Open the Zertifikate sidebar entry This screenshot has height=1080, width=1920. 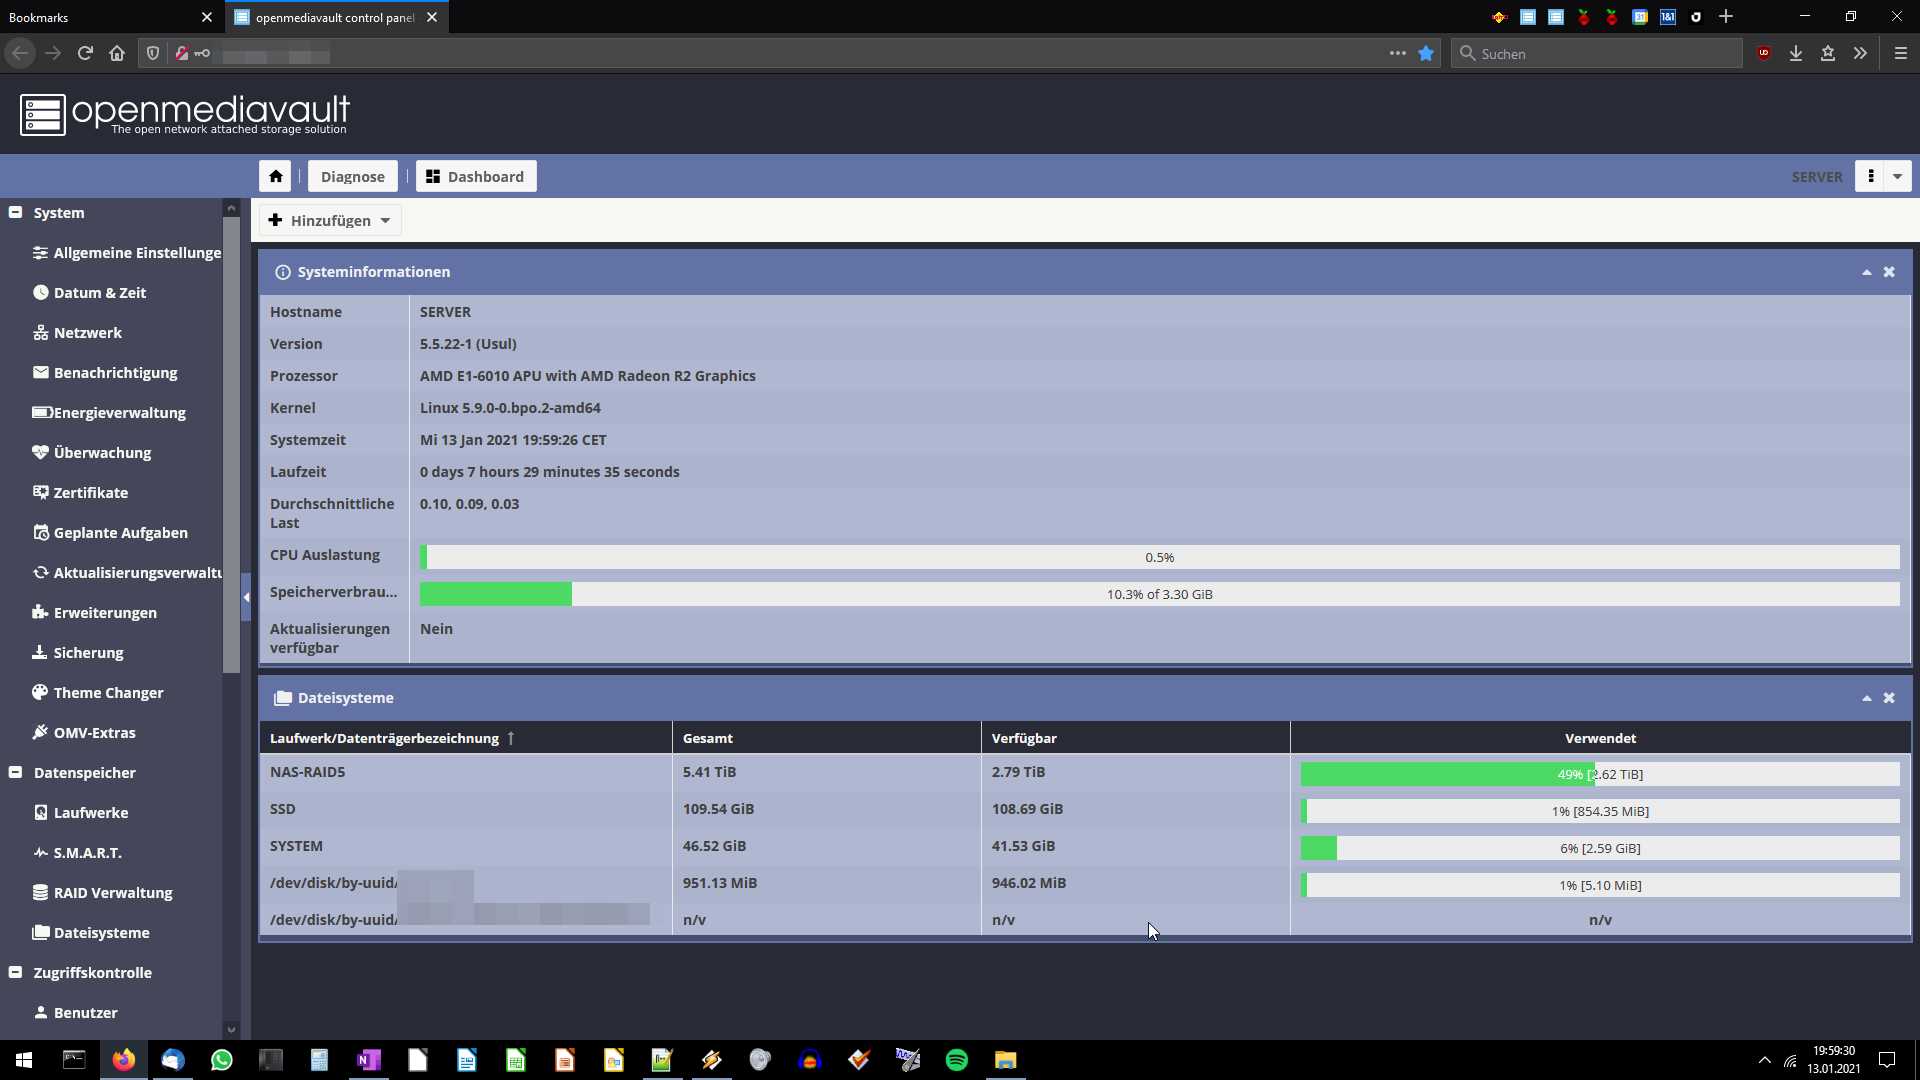click(90, 492)
